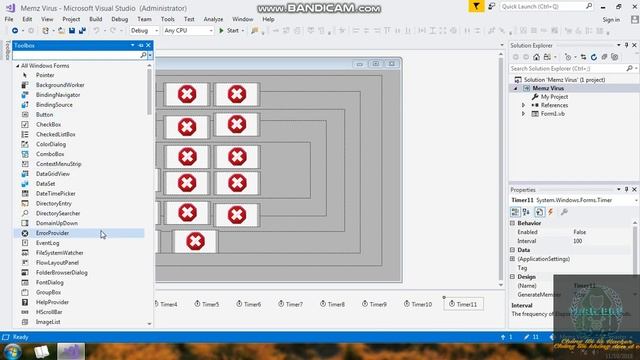Open My Project in Solution Explorer
This screenshot has height=360, width=640.
point(554,97)
